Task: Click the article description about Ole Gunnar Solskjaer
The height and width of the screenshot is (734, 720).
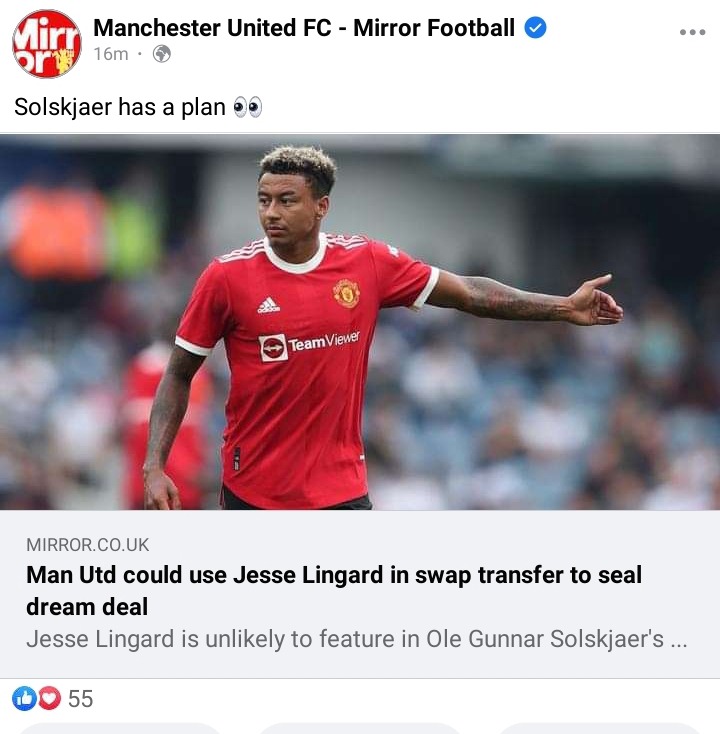Action: 357,639
